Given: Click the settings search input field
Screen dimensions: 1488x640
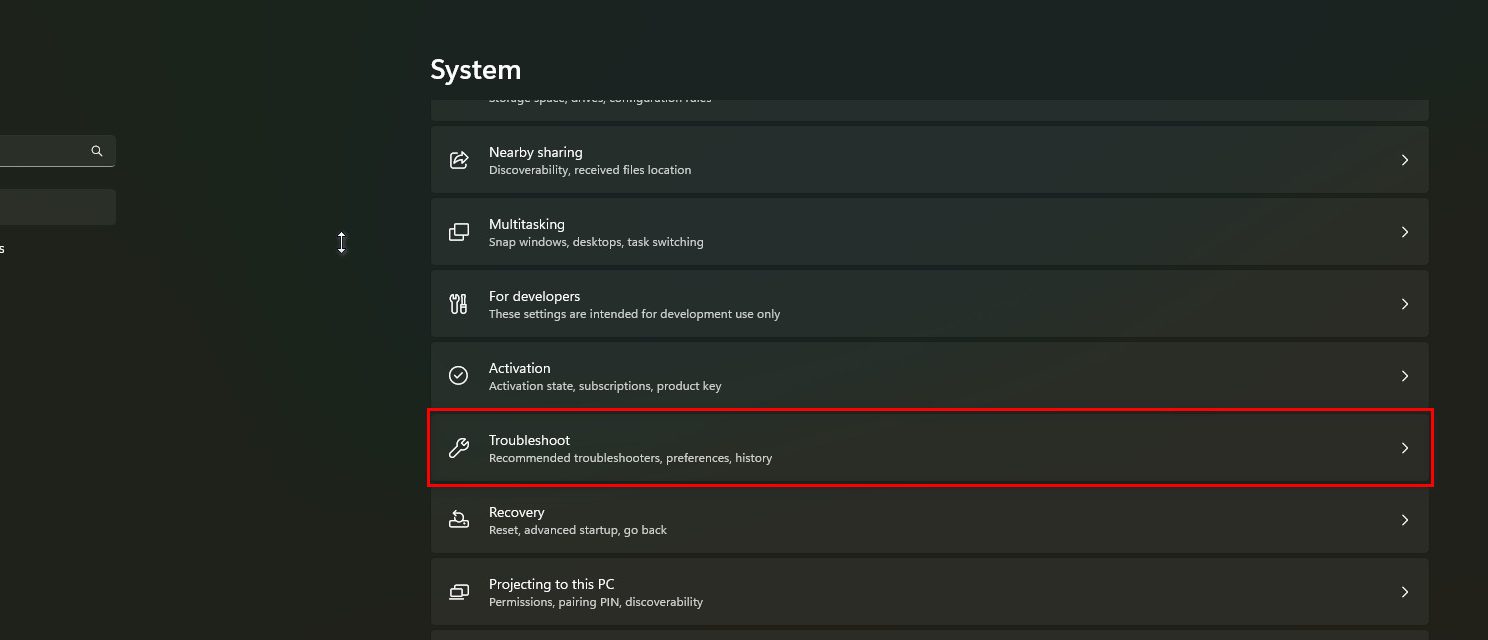Looking at the screenshot, I should click(x=40, y=151).
